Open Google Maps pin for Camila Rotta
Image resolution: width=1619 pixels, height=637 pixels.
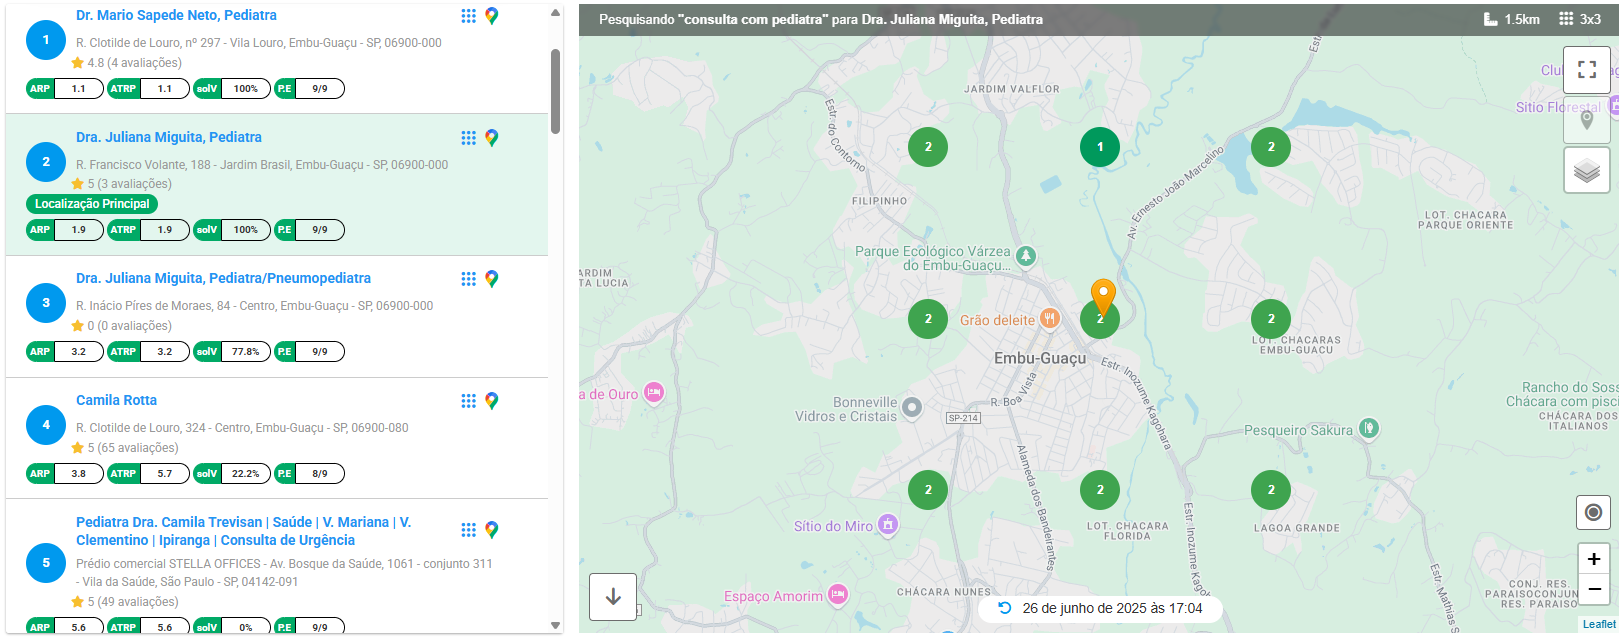pyautogui.click(x=492, y=401)
